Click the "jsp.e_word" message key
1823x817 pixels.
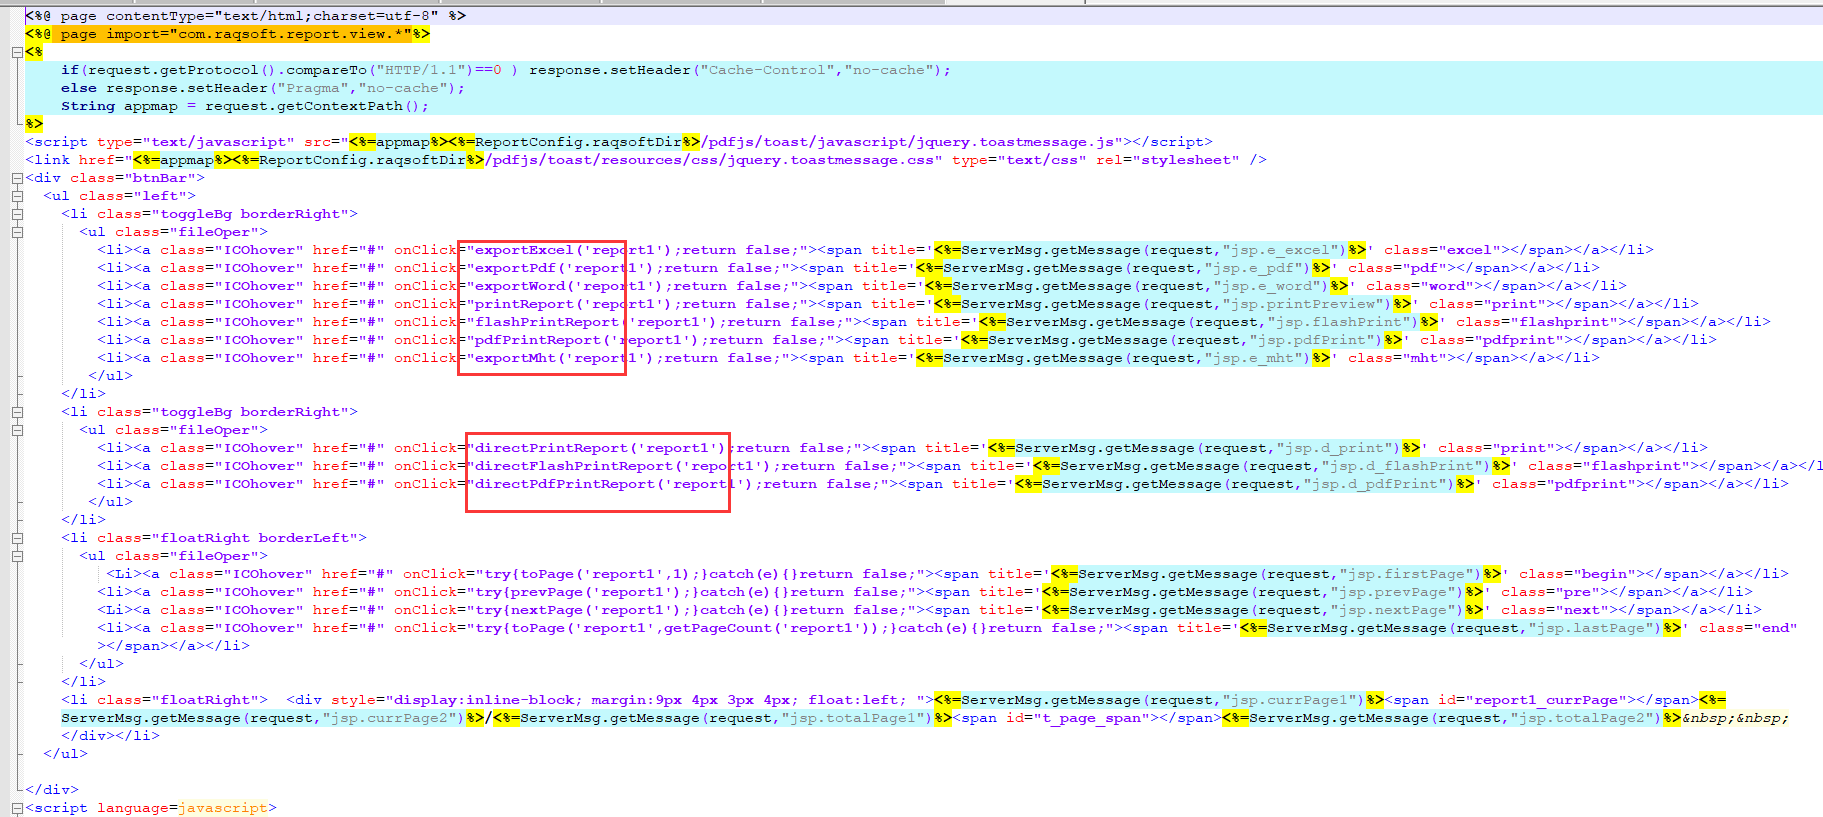[x=1272, y=286]
